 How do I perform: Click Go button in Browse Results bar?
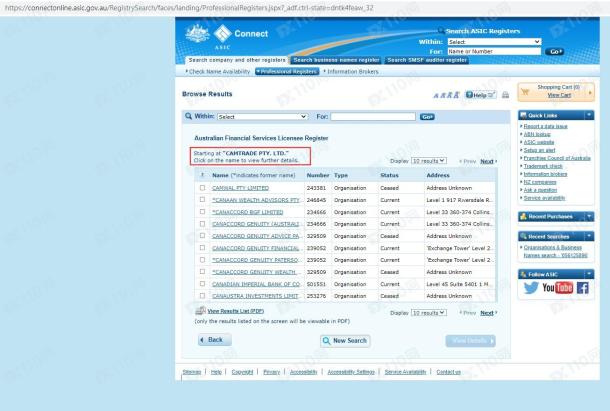coord(427,117)
